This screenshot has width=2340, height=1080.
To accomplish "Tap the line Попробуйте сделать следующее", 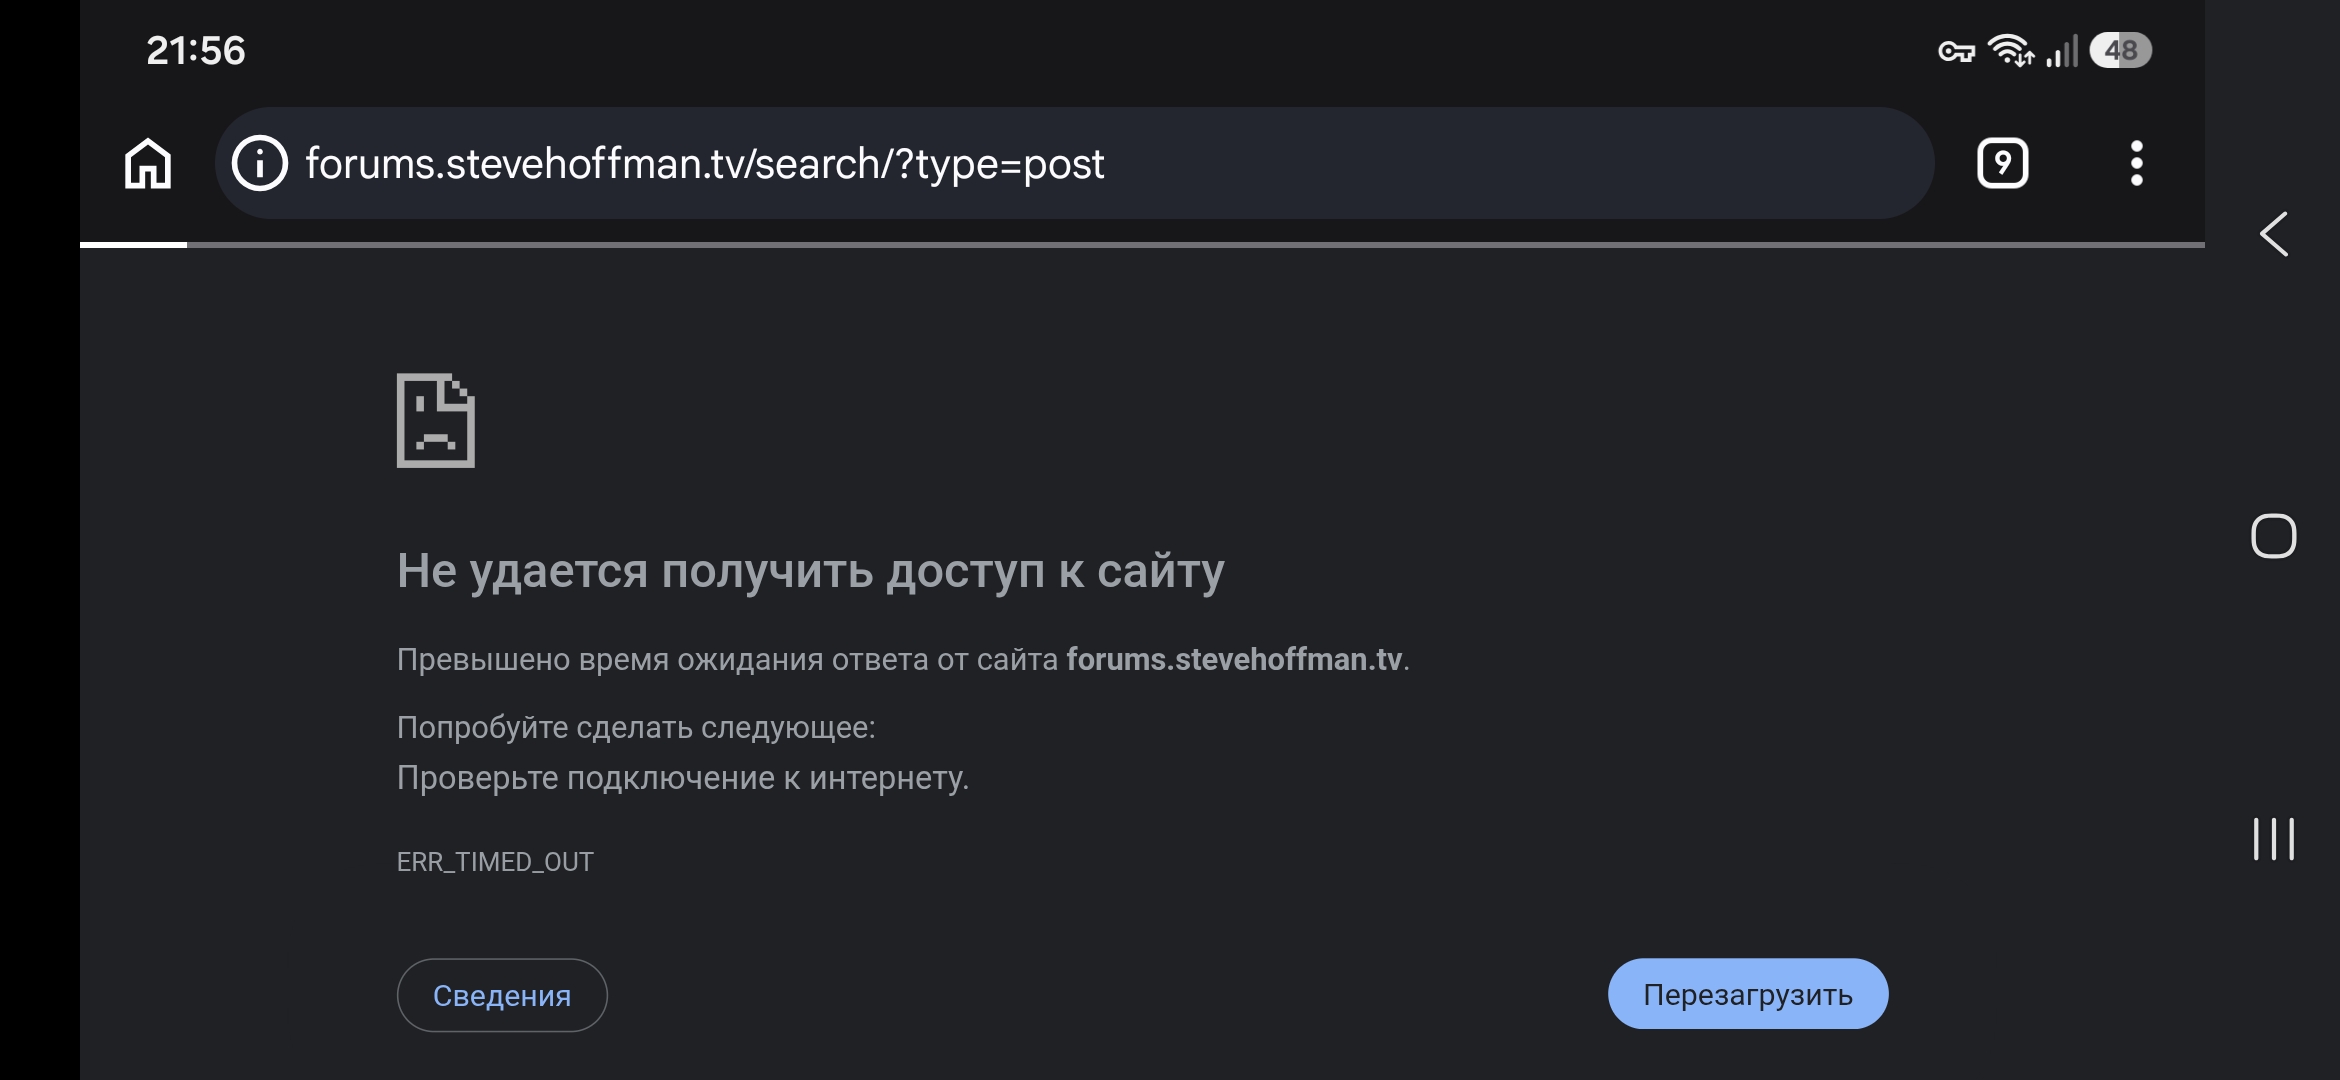I will 636,728.
